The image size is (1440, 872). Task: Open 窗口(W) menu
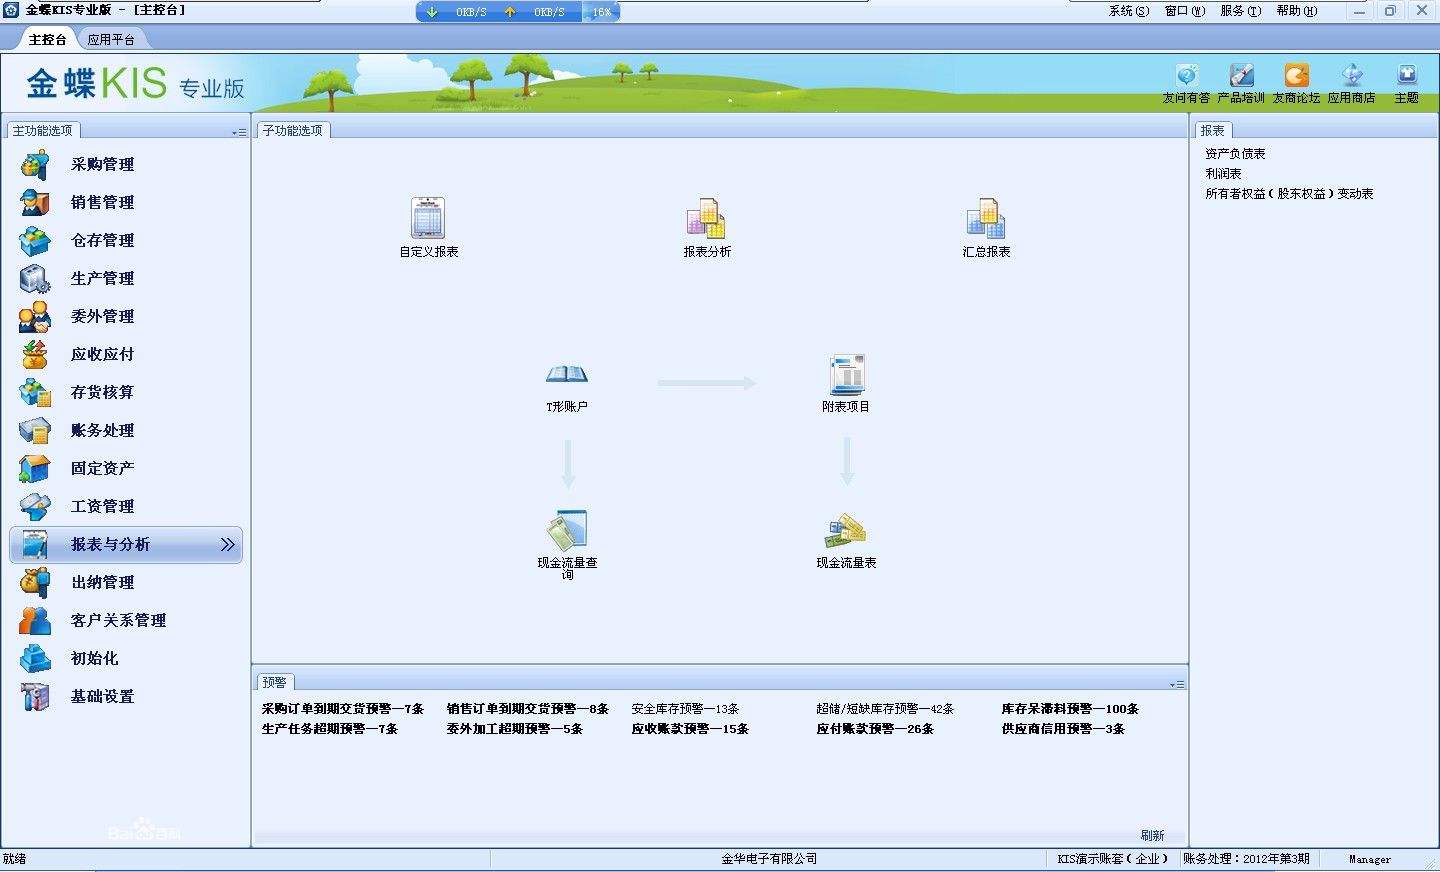[x=1185, y=11]
